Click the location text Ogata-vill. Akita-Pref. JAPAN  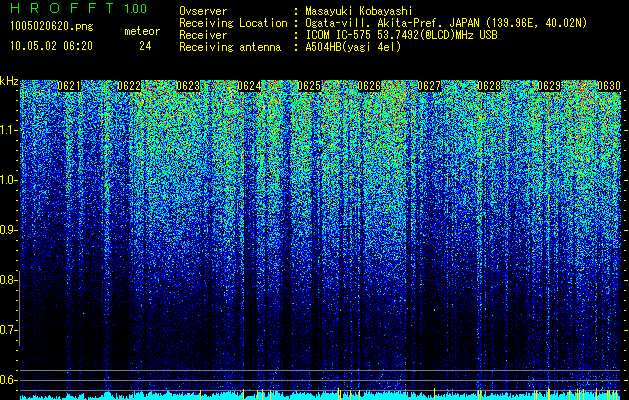pyautogui.click(x=392, y=23)
